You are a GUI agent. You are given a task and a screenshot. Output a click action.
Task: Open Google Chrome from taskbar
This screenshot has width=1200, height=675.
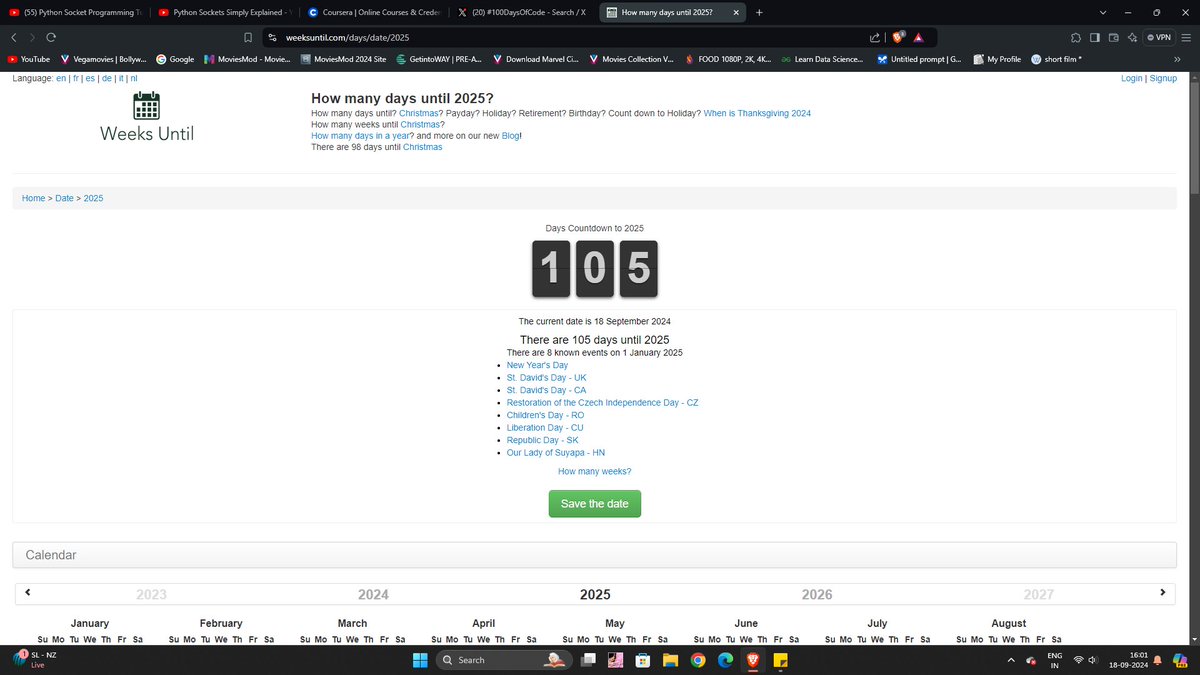pyautogui.click(x=698, y=659)
